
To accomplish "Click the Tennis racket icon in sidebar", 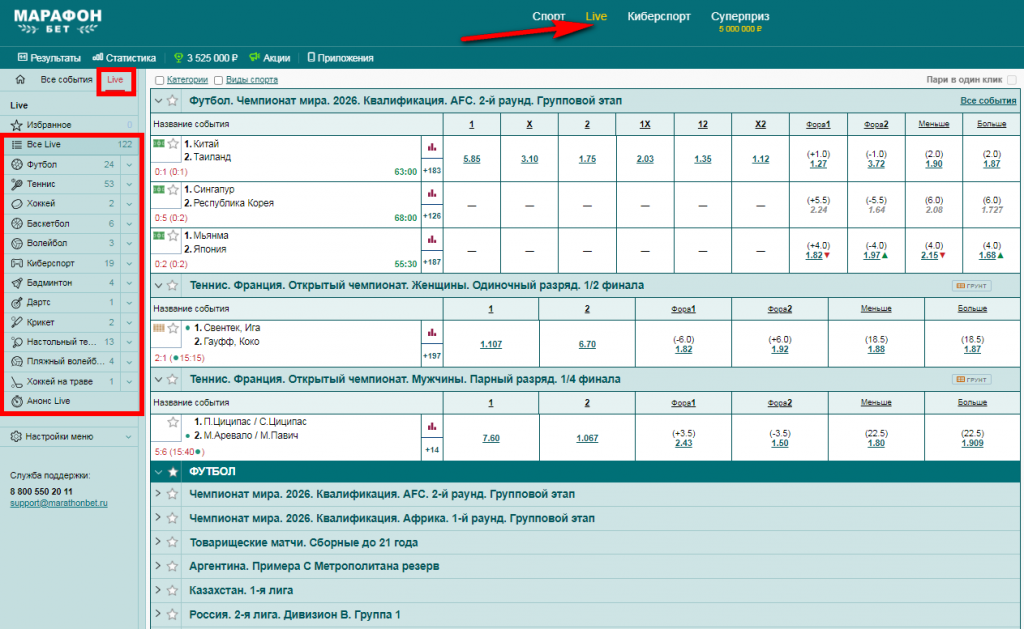I will point(17,184).
